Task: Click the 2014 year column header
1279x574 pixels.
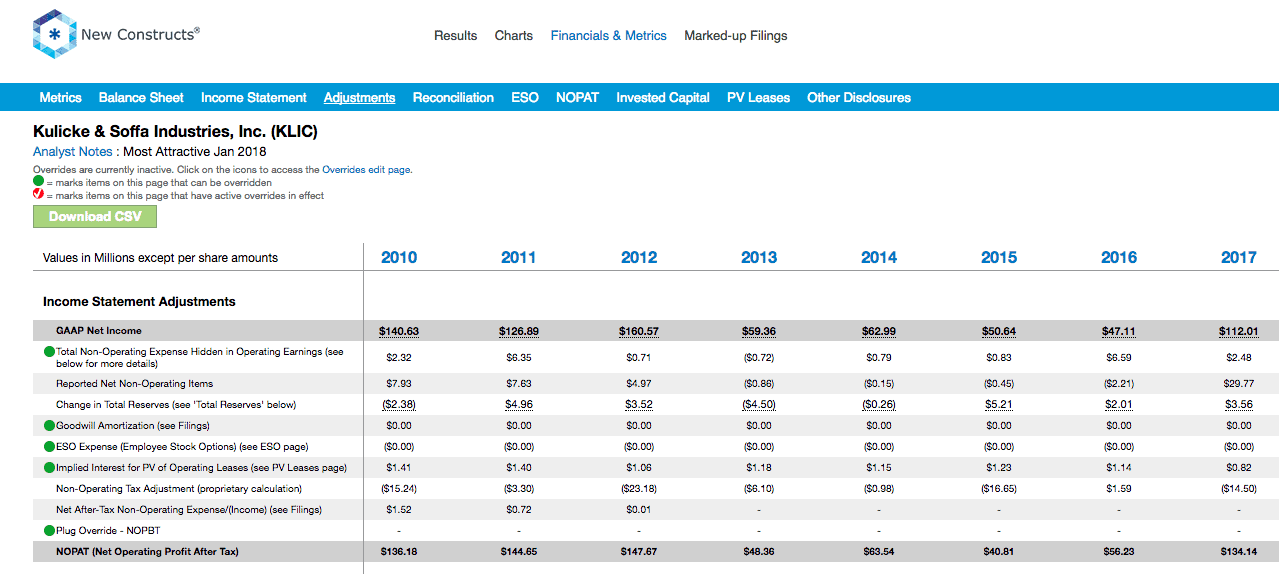Action: pos(879,257)
